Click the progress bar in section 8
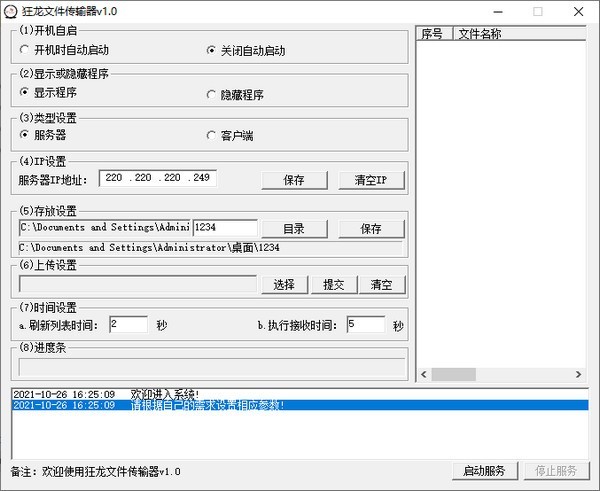 [x=212, y=367]
